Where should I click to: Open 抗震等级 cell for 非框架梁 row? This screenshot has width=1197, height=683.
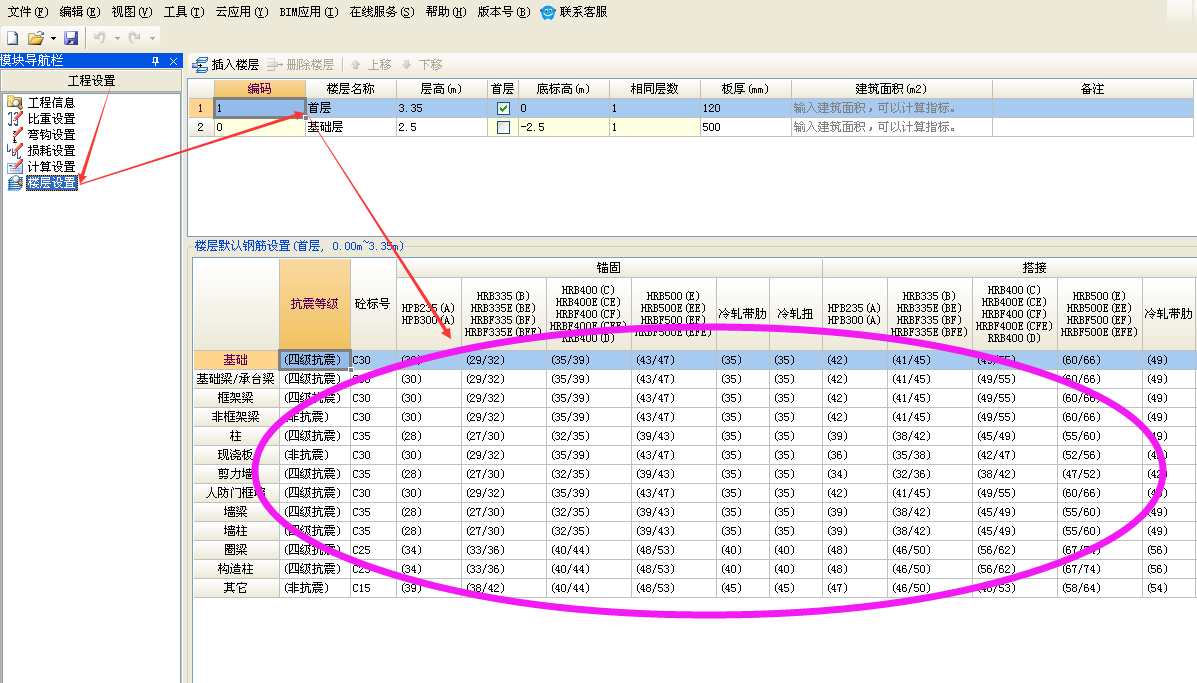tap(315, 417)
